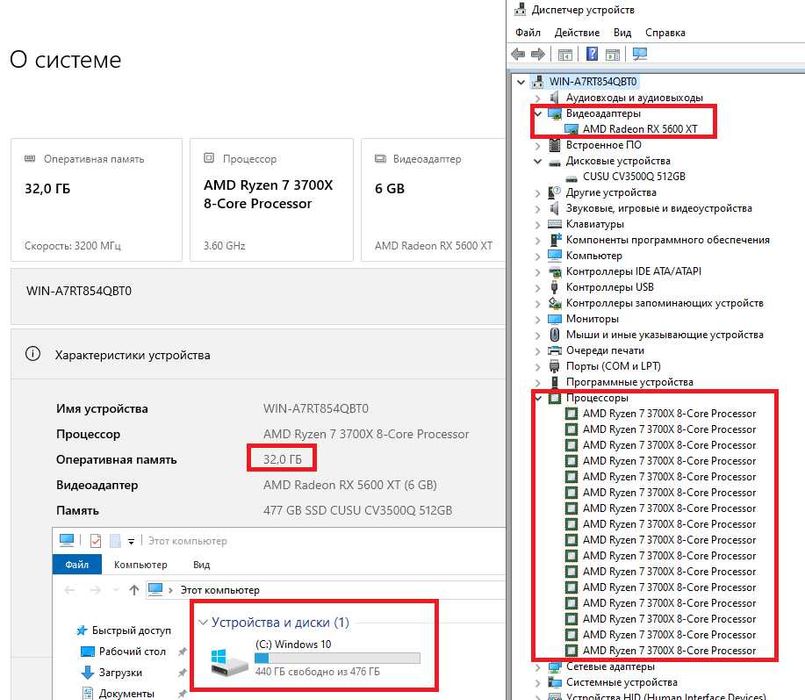Open the Файл menu in Device Manager
This screenshot has height=700, width=805.
pyautogui.click(x=528, y=32)
